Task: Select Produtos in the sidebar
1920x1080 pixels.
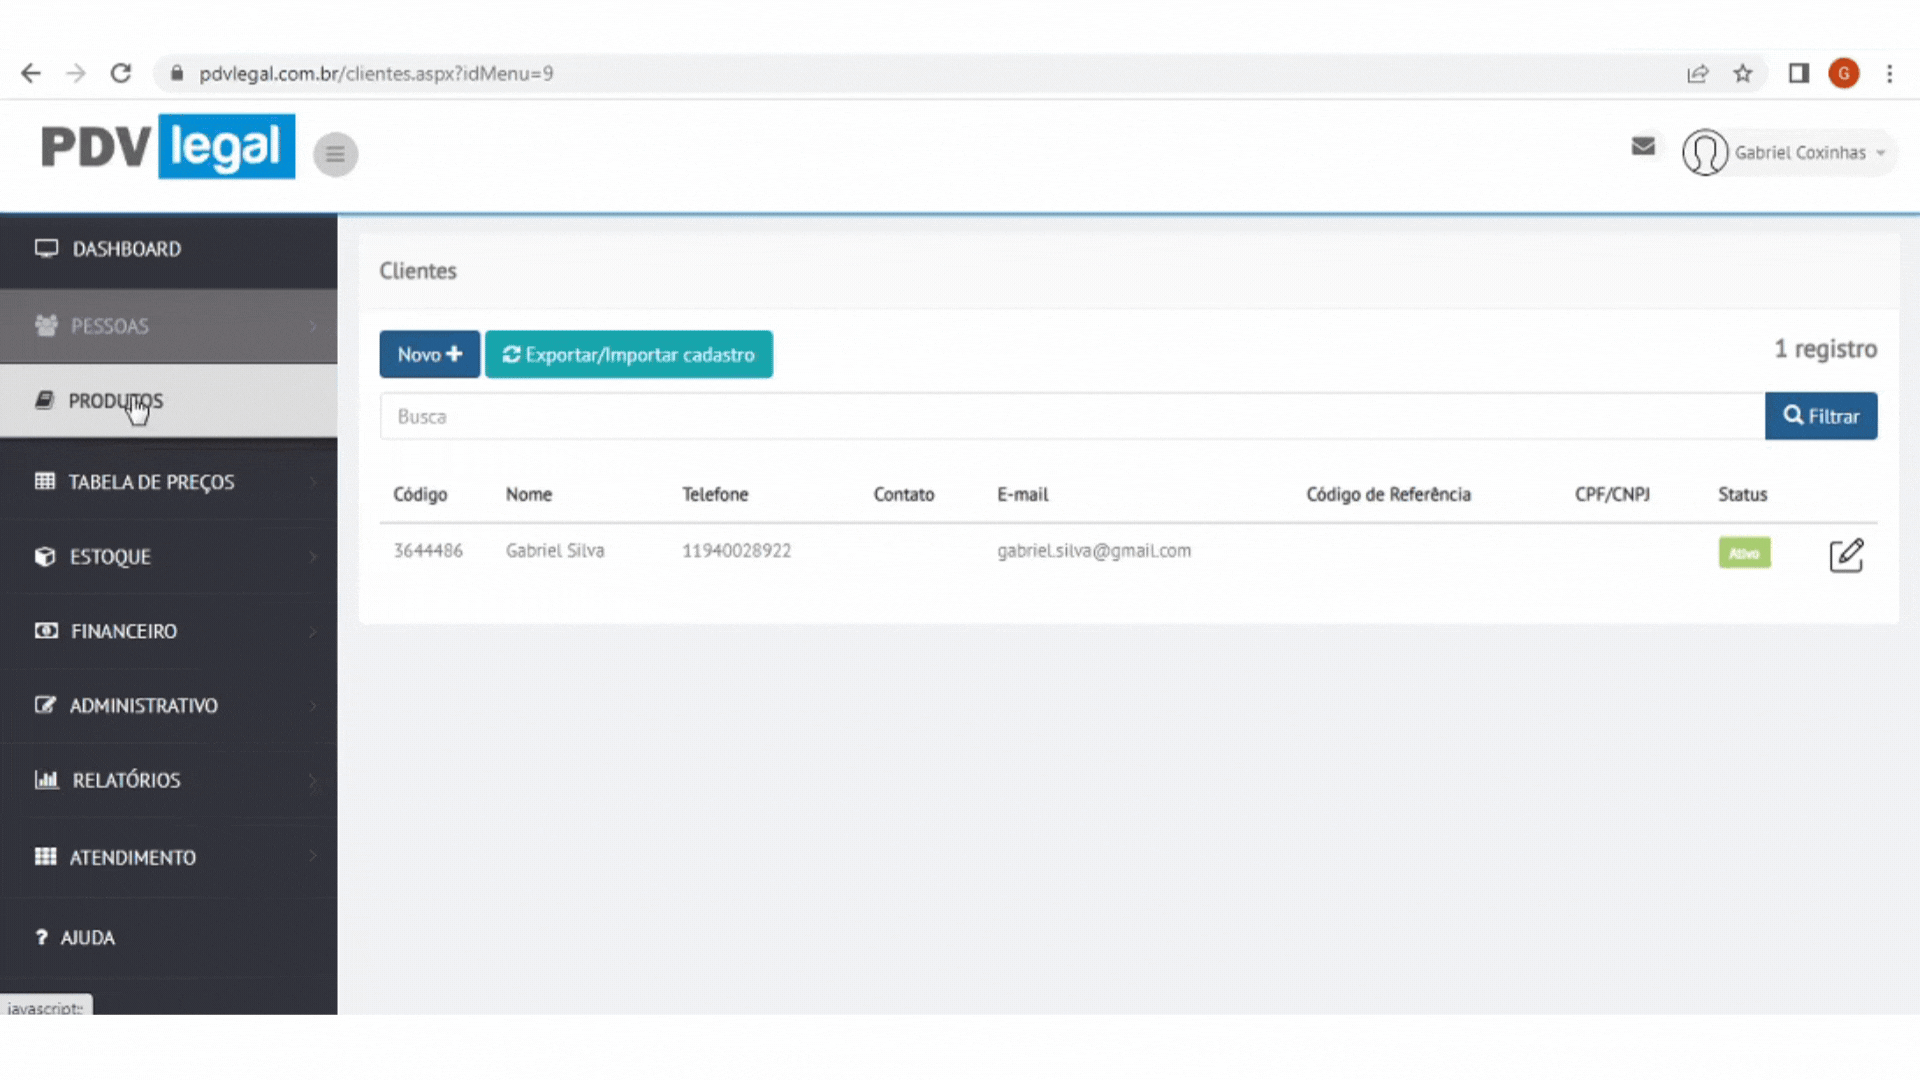Action: tap(115, 401)
